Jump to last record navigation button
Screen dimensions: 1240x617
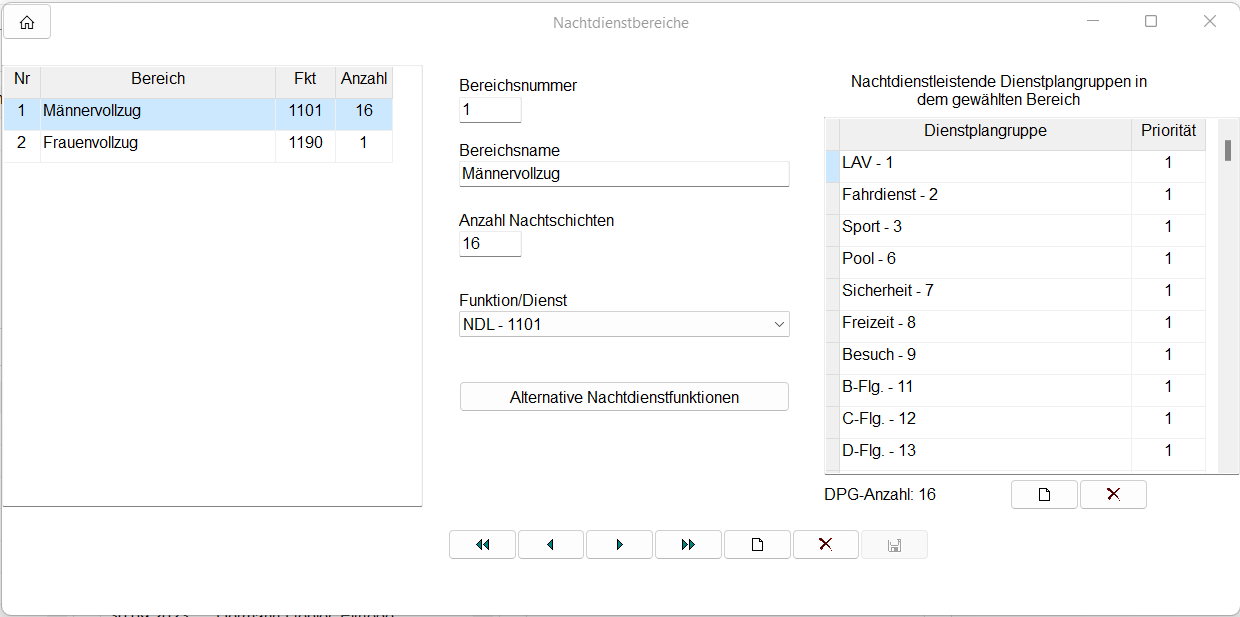[x=688, y=545]
